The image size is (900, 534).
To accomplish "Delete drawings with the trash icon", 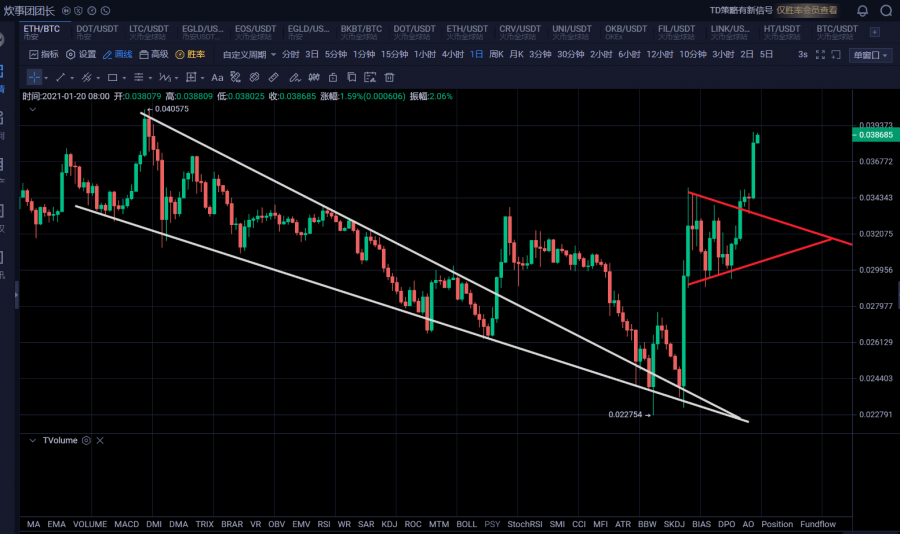I will pyautogui.click(x=389, y=77).
